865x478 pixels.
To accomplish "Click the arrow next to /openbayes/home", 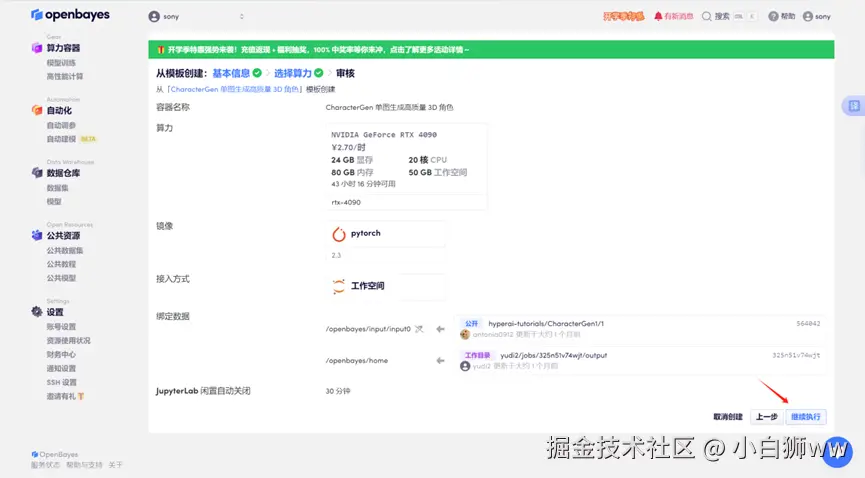I will pyautogui.click(x=440, y=360).
